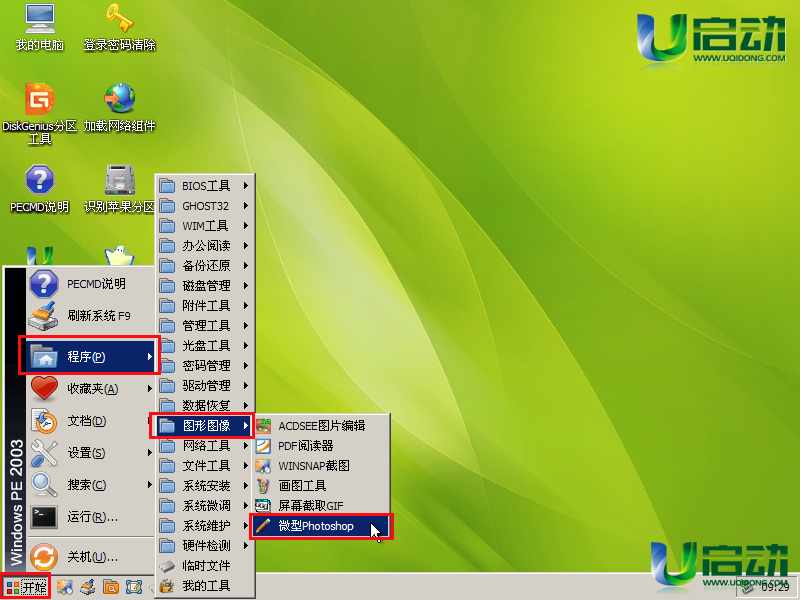Launch 画图工具 from the submenu
The height and width of the screenshot is (600, 800).
click(x=322, y=486)
